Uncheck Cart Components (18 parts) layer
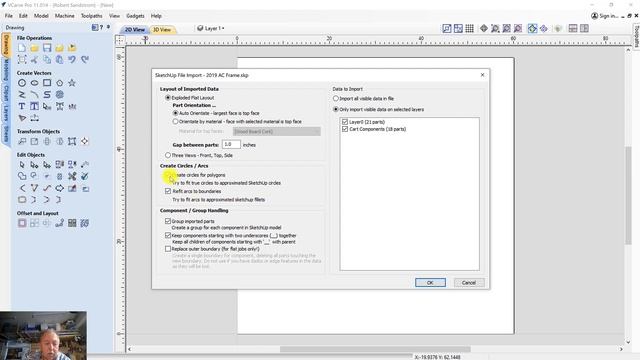 (345, 129)
